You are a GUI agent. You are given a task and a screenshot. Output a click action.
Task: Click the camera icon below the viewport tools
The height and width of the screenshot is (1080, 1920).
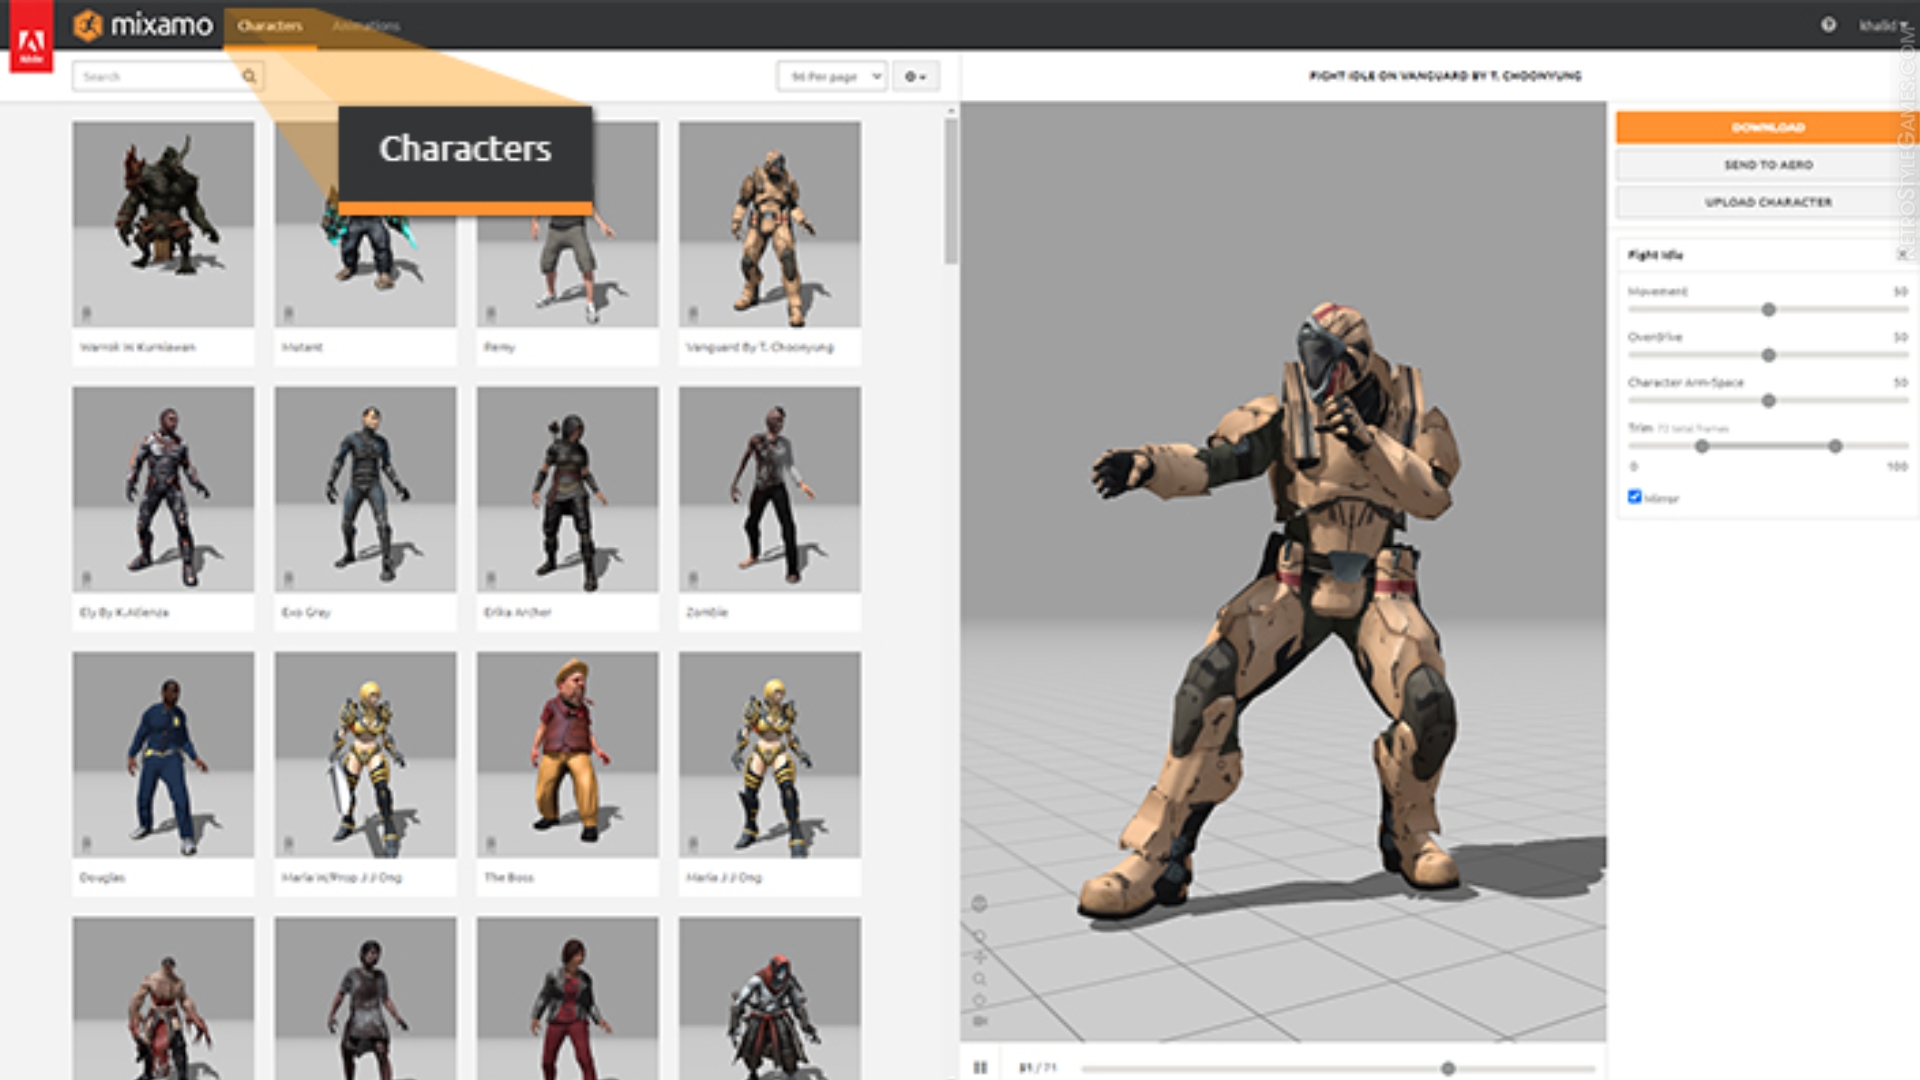click(981, 1018)
